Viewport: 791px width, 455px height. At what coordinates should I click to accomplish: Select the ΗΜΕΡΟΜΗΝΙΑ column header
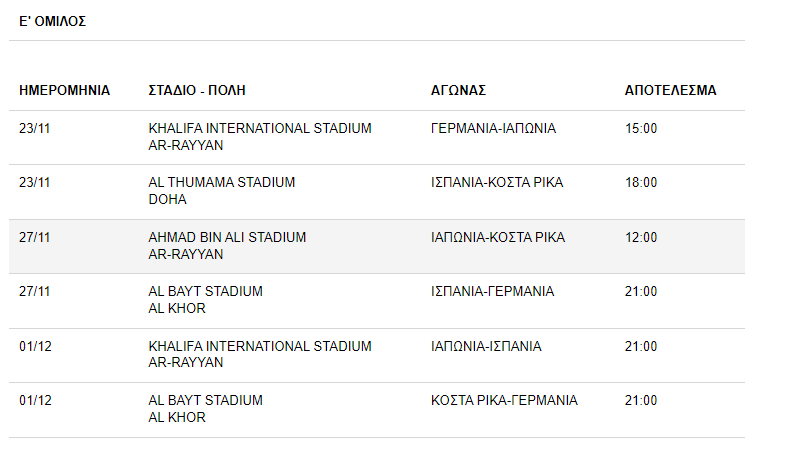(x=65, y=90)
